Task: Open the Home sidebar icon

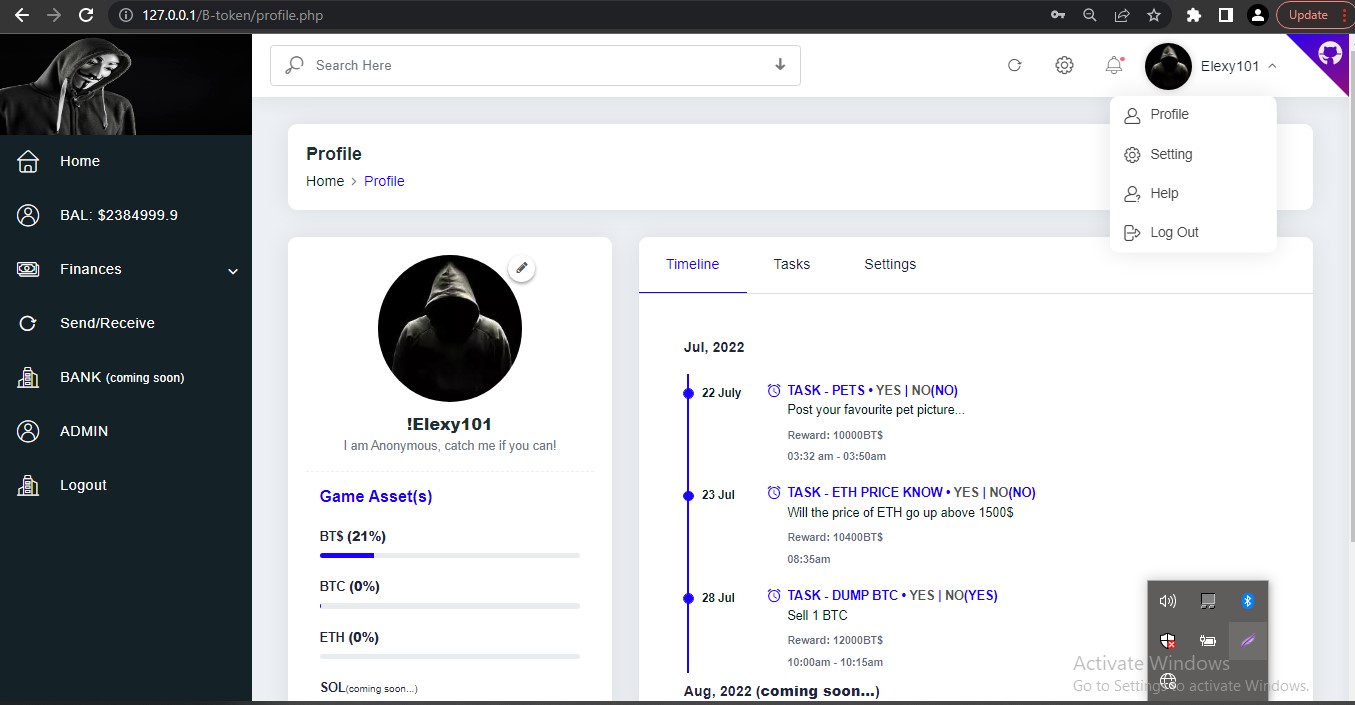Action: 28,160
